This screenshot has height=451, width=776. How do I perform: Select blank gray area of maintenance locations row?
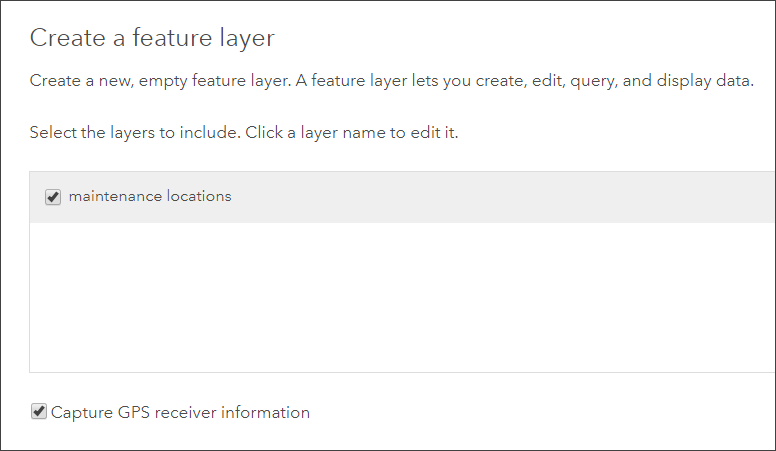tap(500, 197)
